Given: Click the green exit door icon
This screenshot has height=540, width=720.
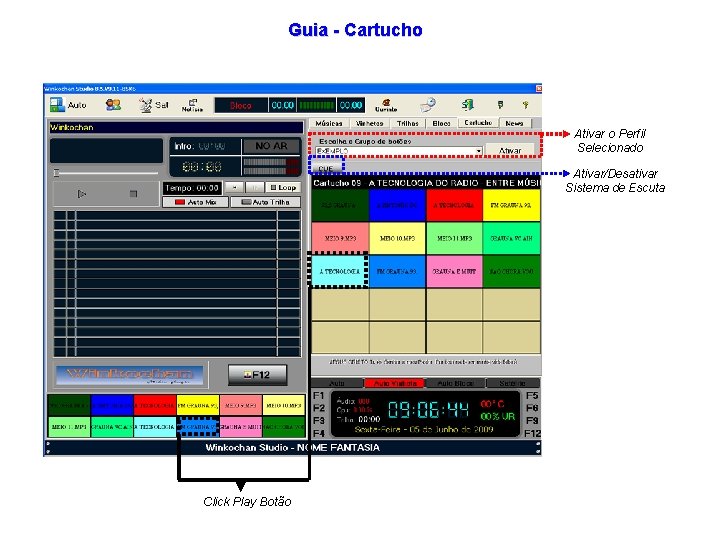Looking at the screenshot, I should 467,105.
